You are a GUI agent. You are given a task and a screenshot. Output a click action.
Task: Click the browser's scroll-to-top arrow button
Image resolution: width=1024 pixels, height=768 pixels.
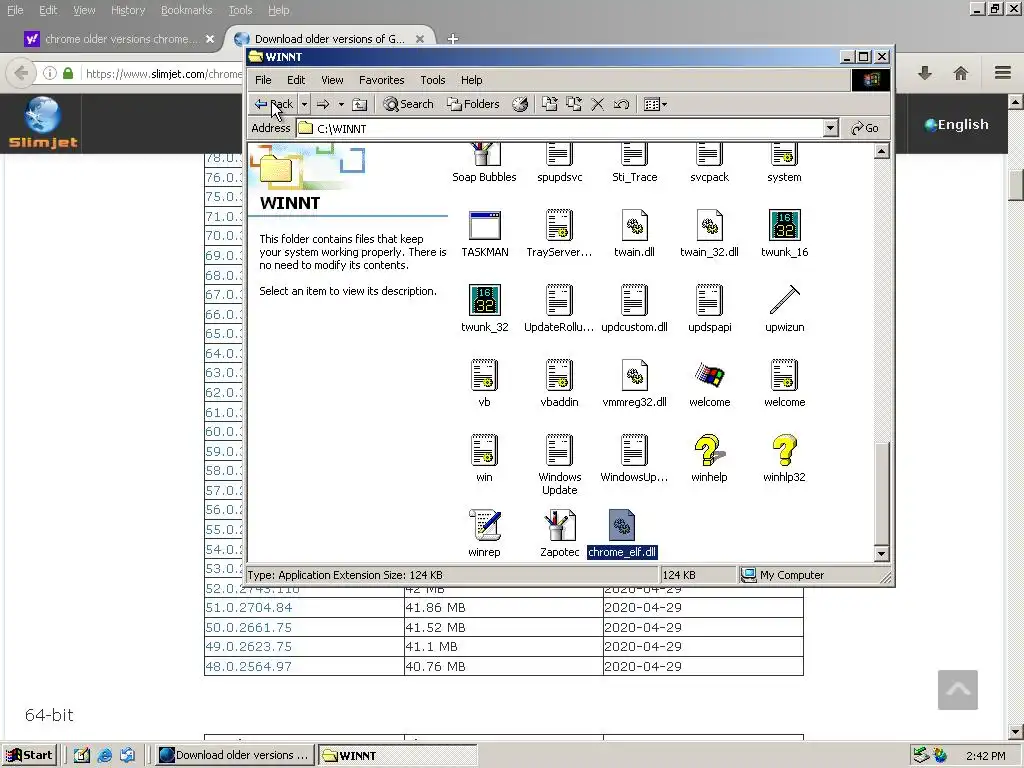[957, 690]
